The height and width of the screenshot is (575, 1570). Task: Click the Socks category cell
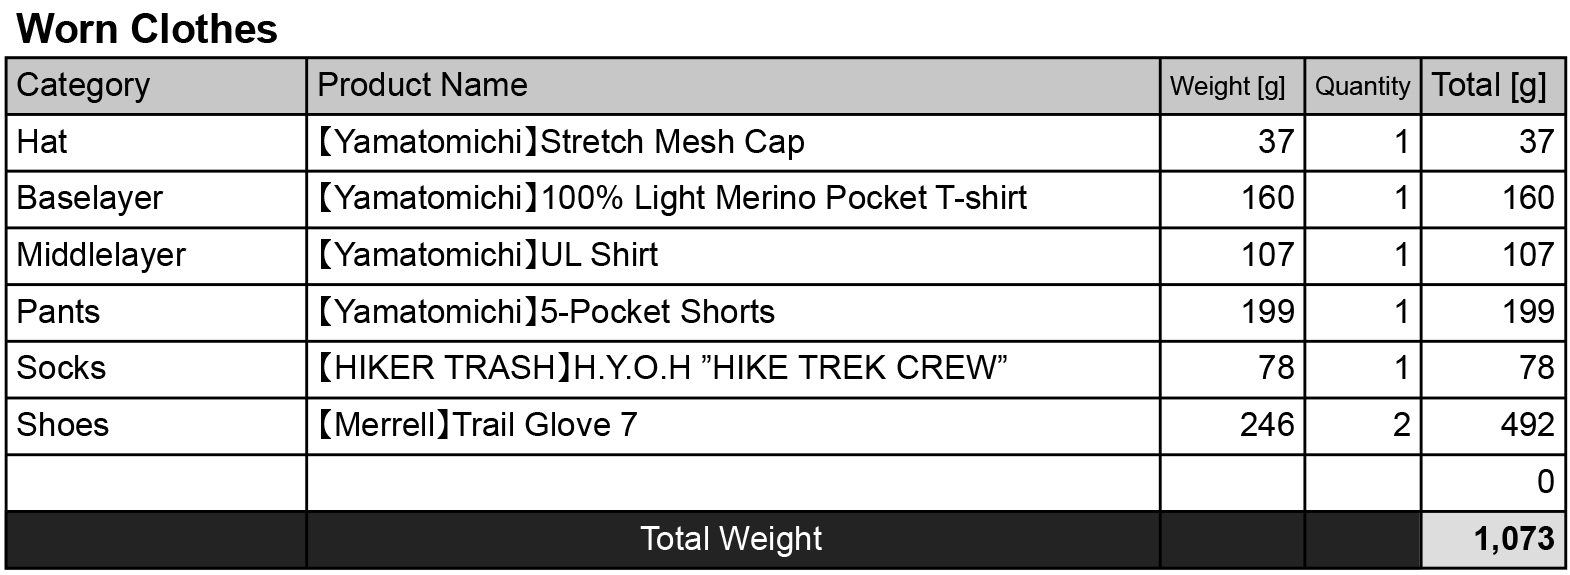coord(61,368)
